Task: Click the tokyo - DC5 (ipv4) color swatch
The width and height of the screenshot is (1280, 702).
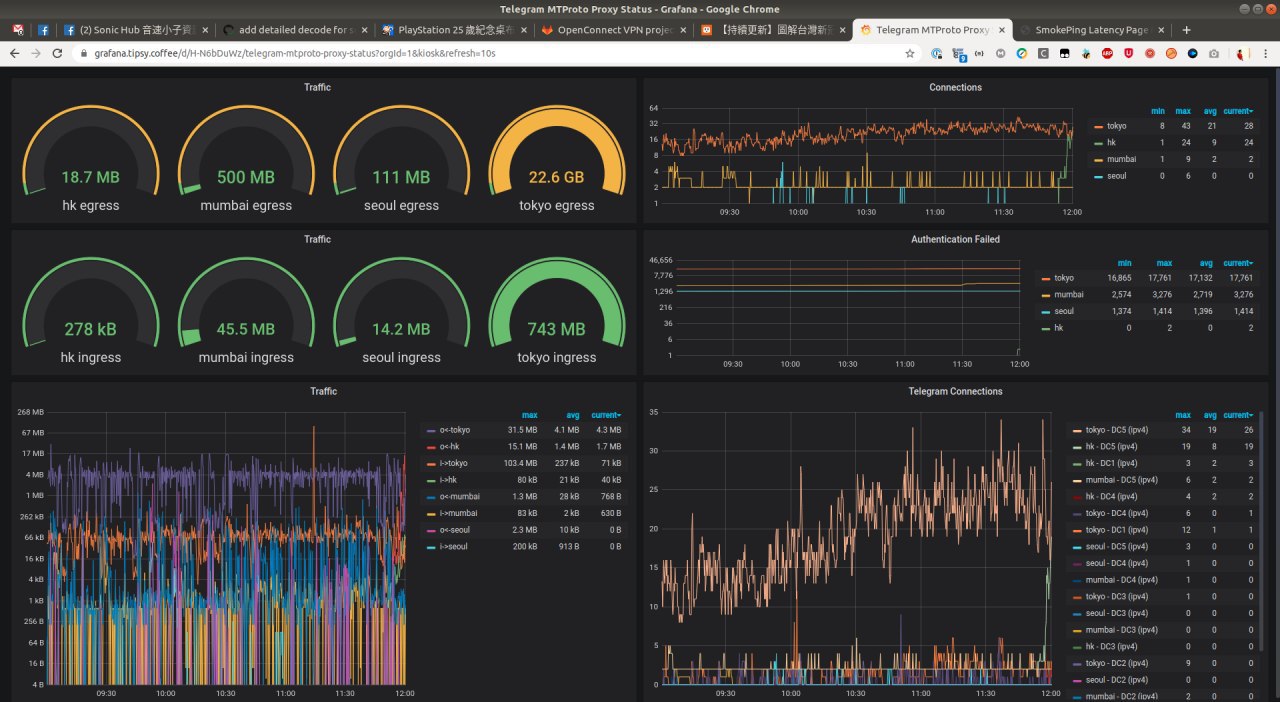Action: tap(1077, 431)
